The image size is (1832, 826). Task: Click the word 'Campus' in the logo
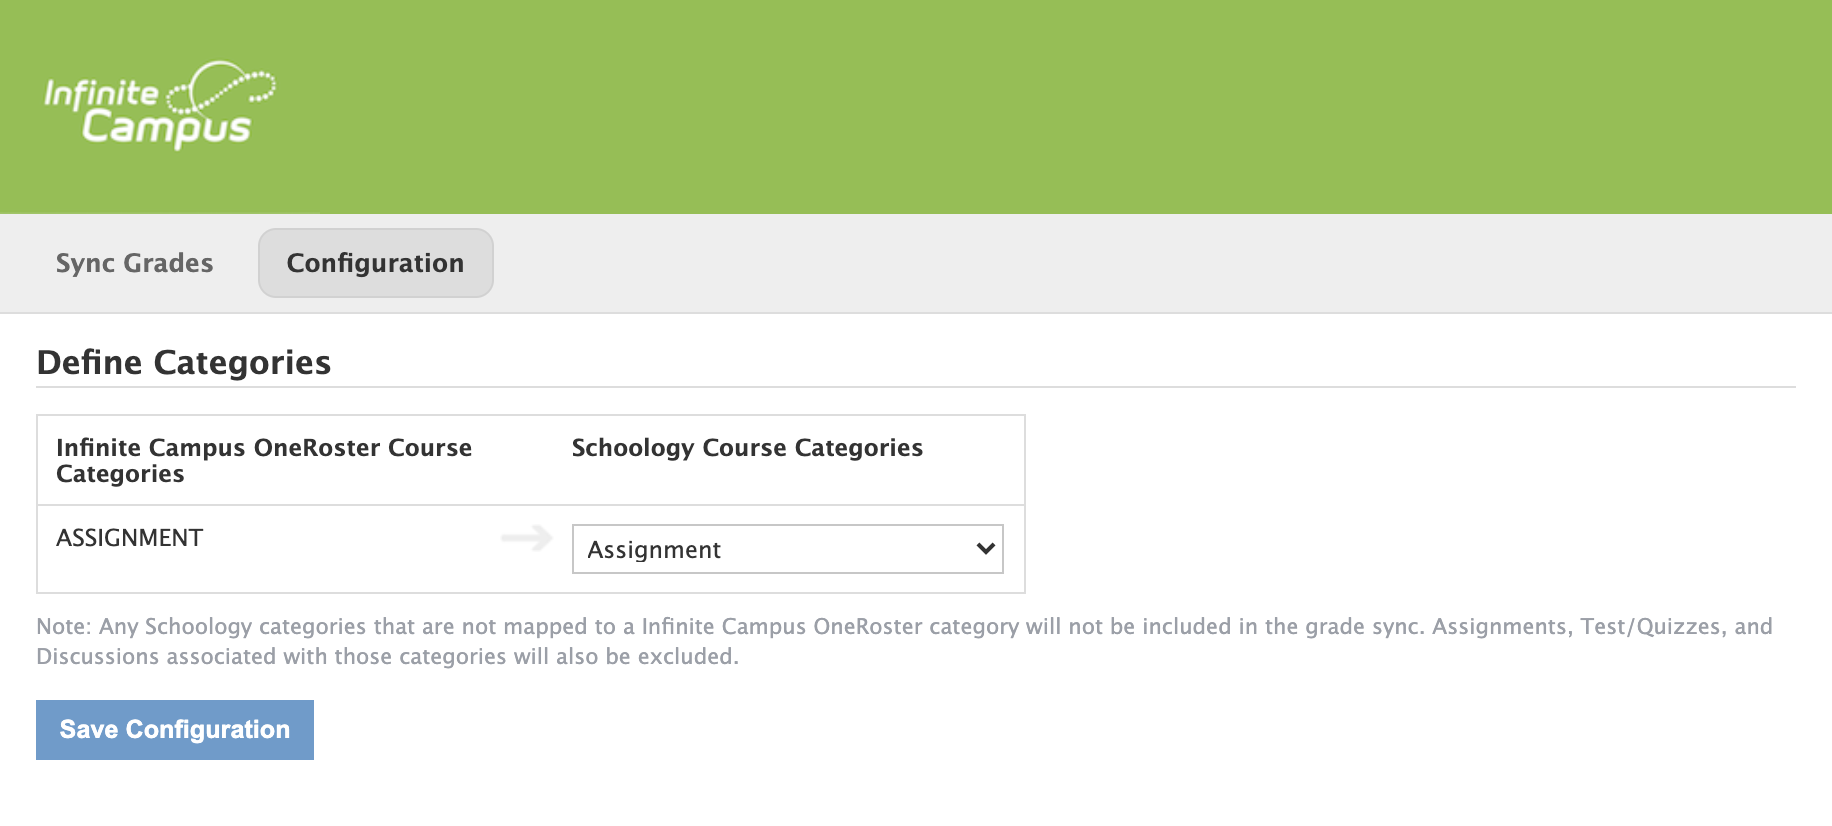click(x=166, y=128)
